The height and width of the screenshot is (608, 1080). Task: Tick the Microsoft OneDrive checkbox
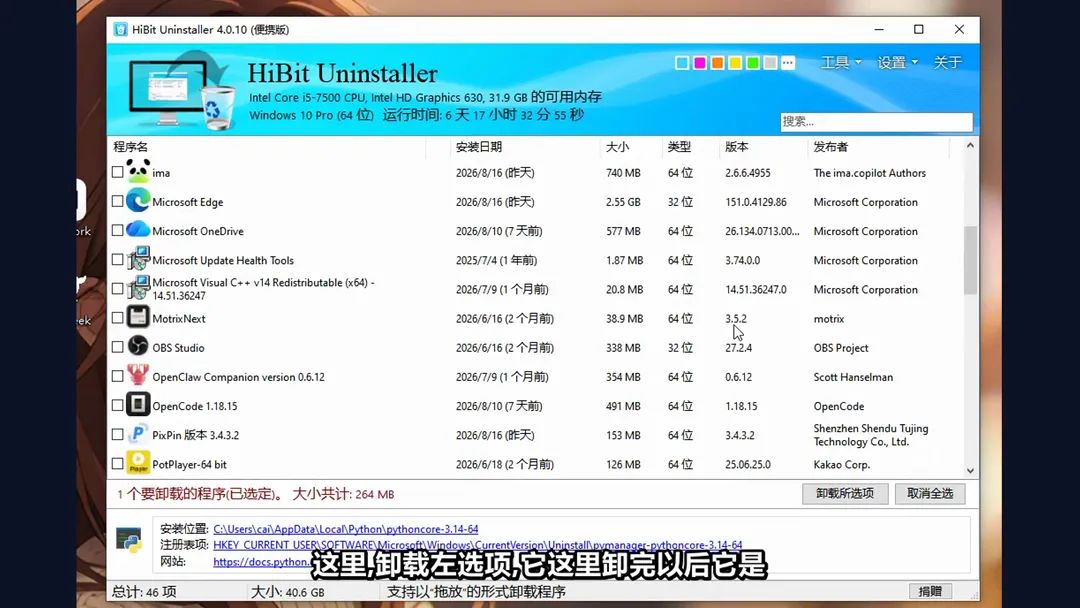117,230
